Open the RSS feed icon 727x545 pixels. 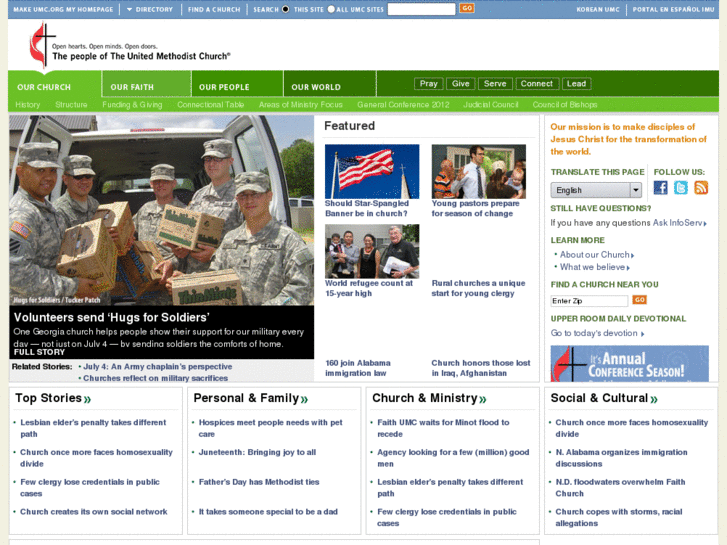(x=701, y=187)
